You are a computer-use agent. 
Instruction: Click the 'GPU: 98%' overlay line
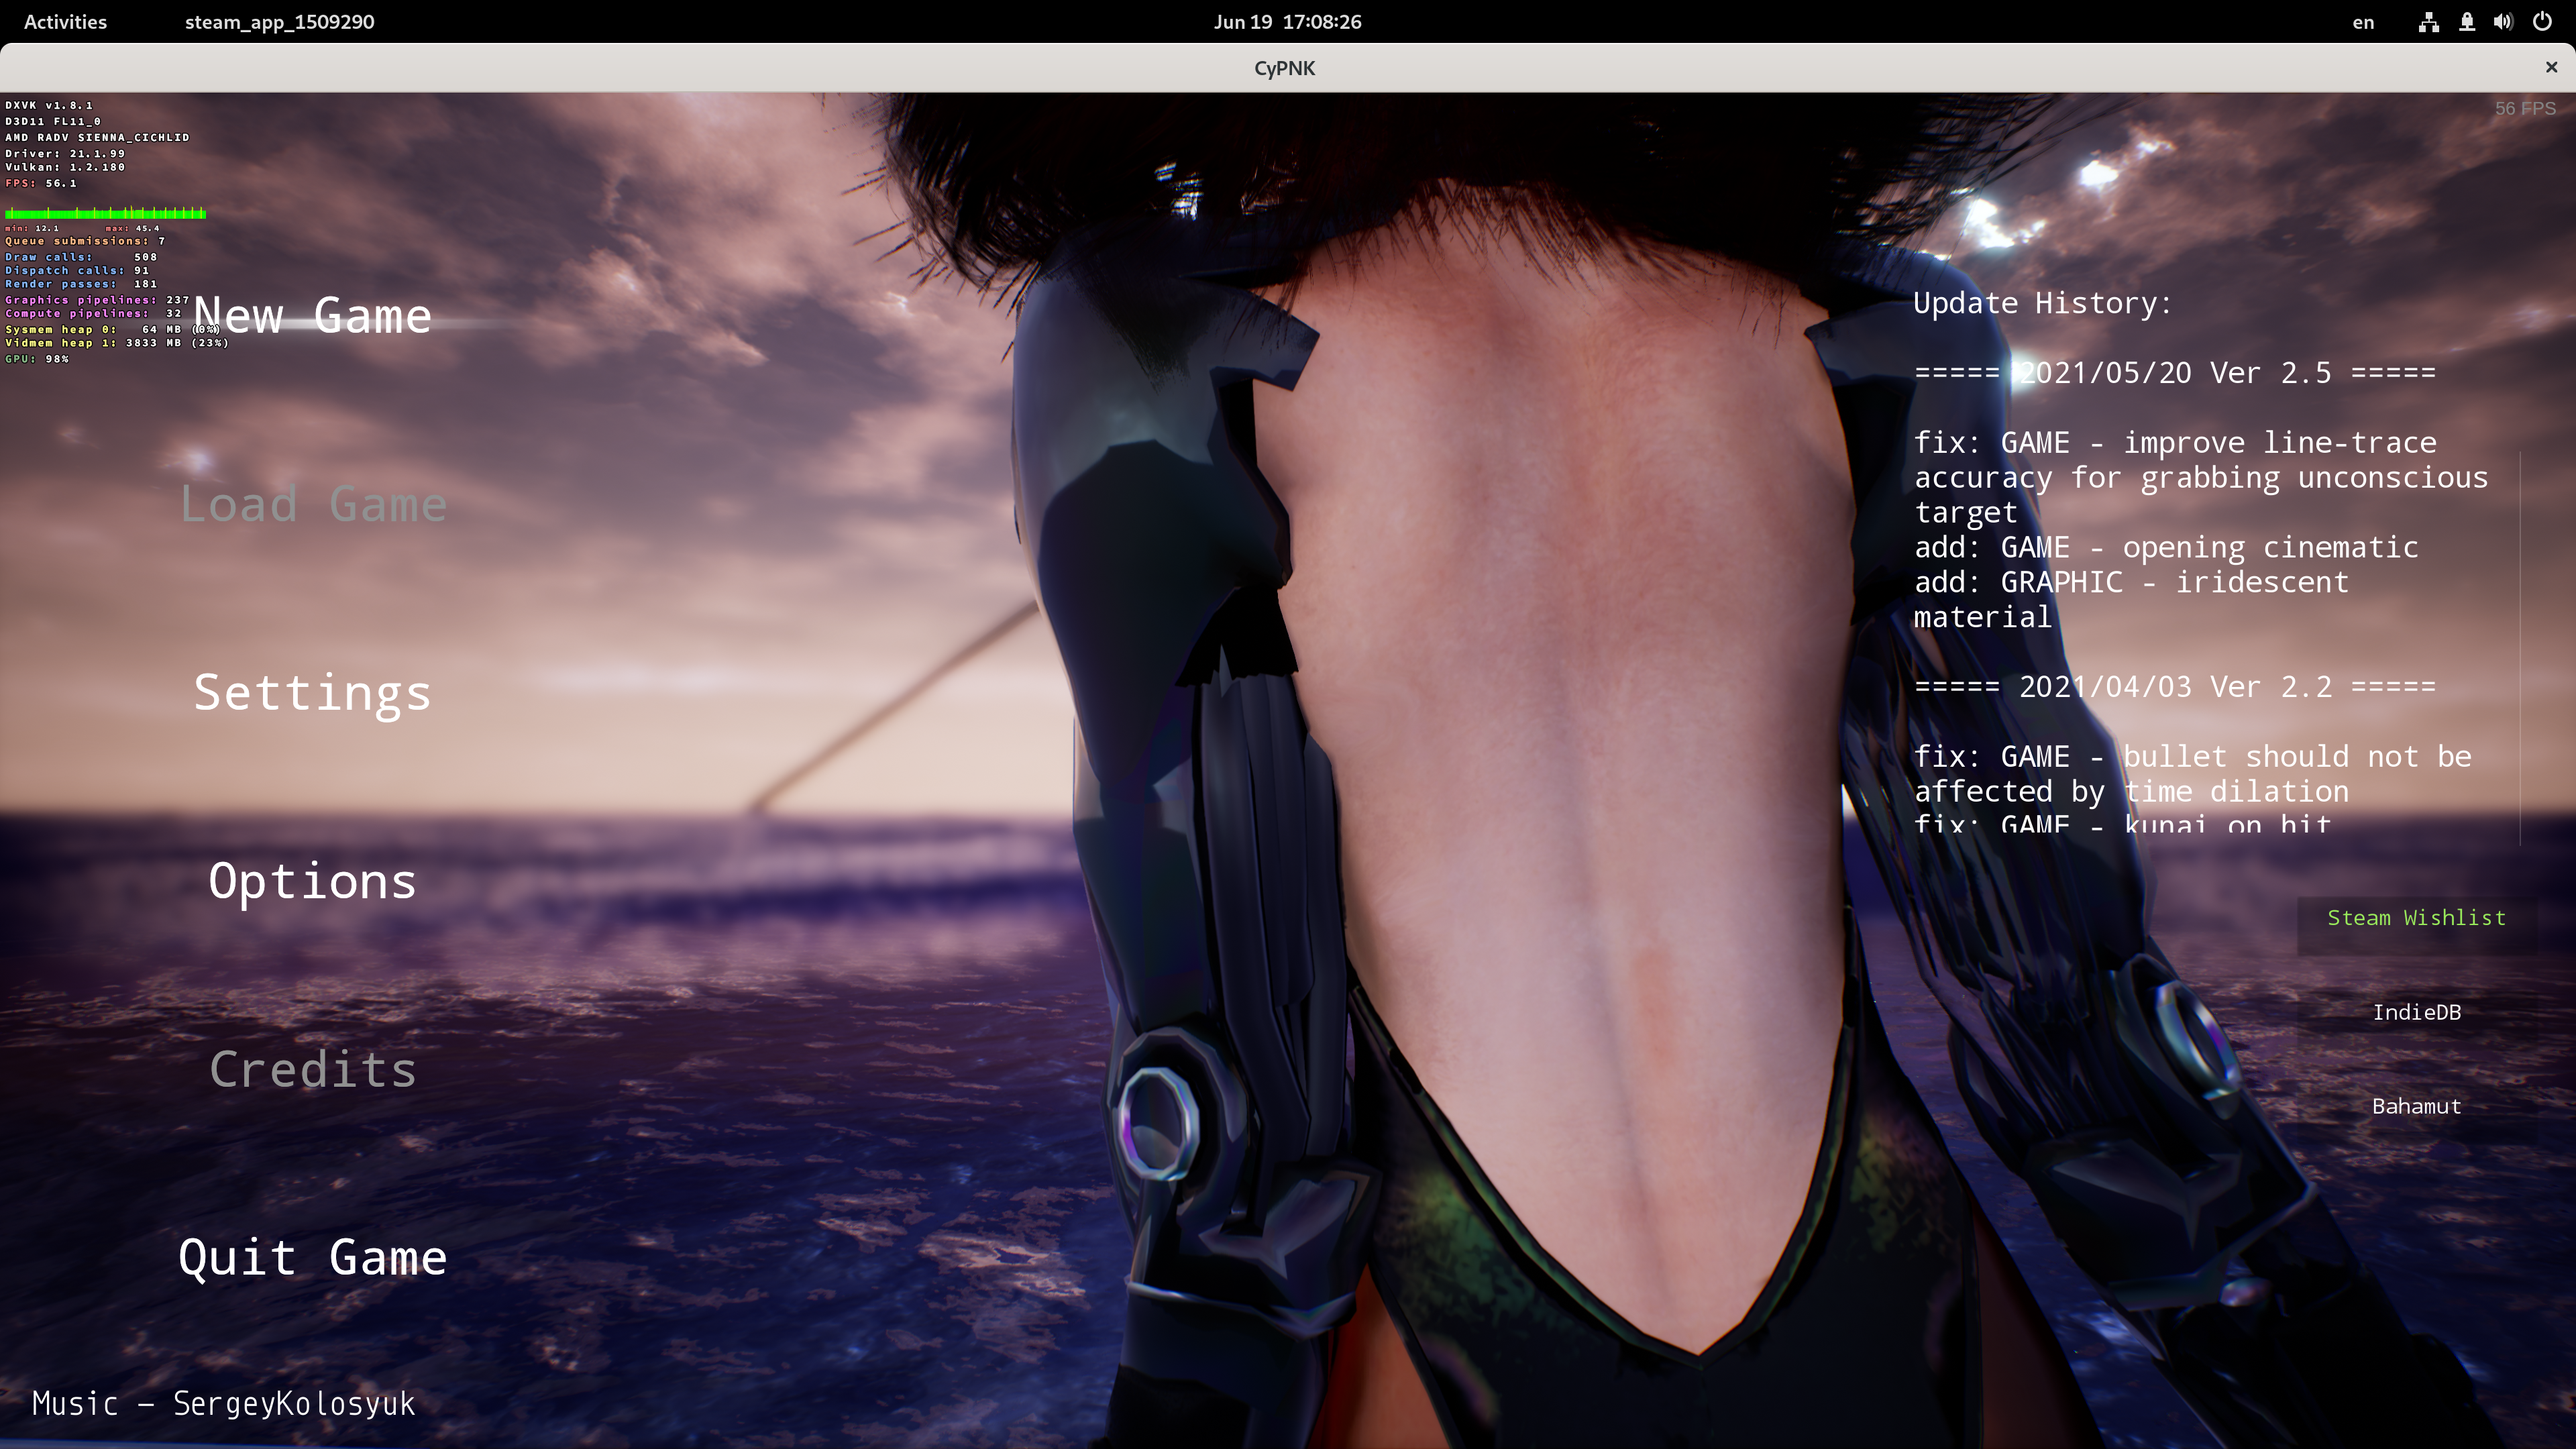[x=37, y=359]
